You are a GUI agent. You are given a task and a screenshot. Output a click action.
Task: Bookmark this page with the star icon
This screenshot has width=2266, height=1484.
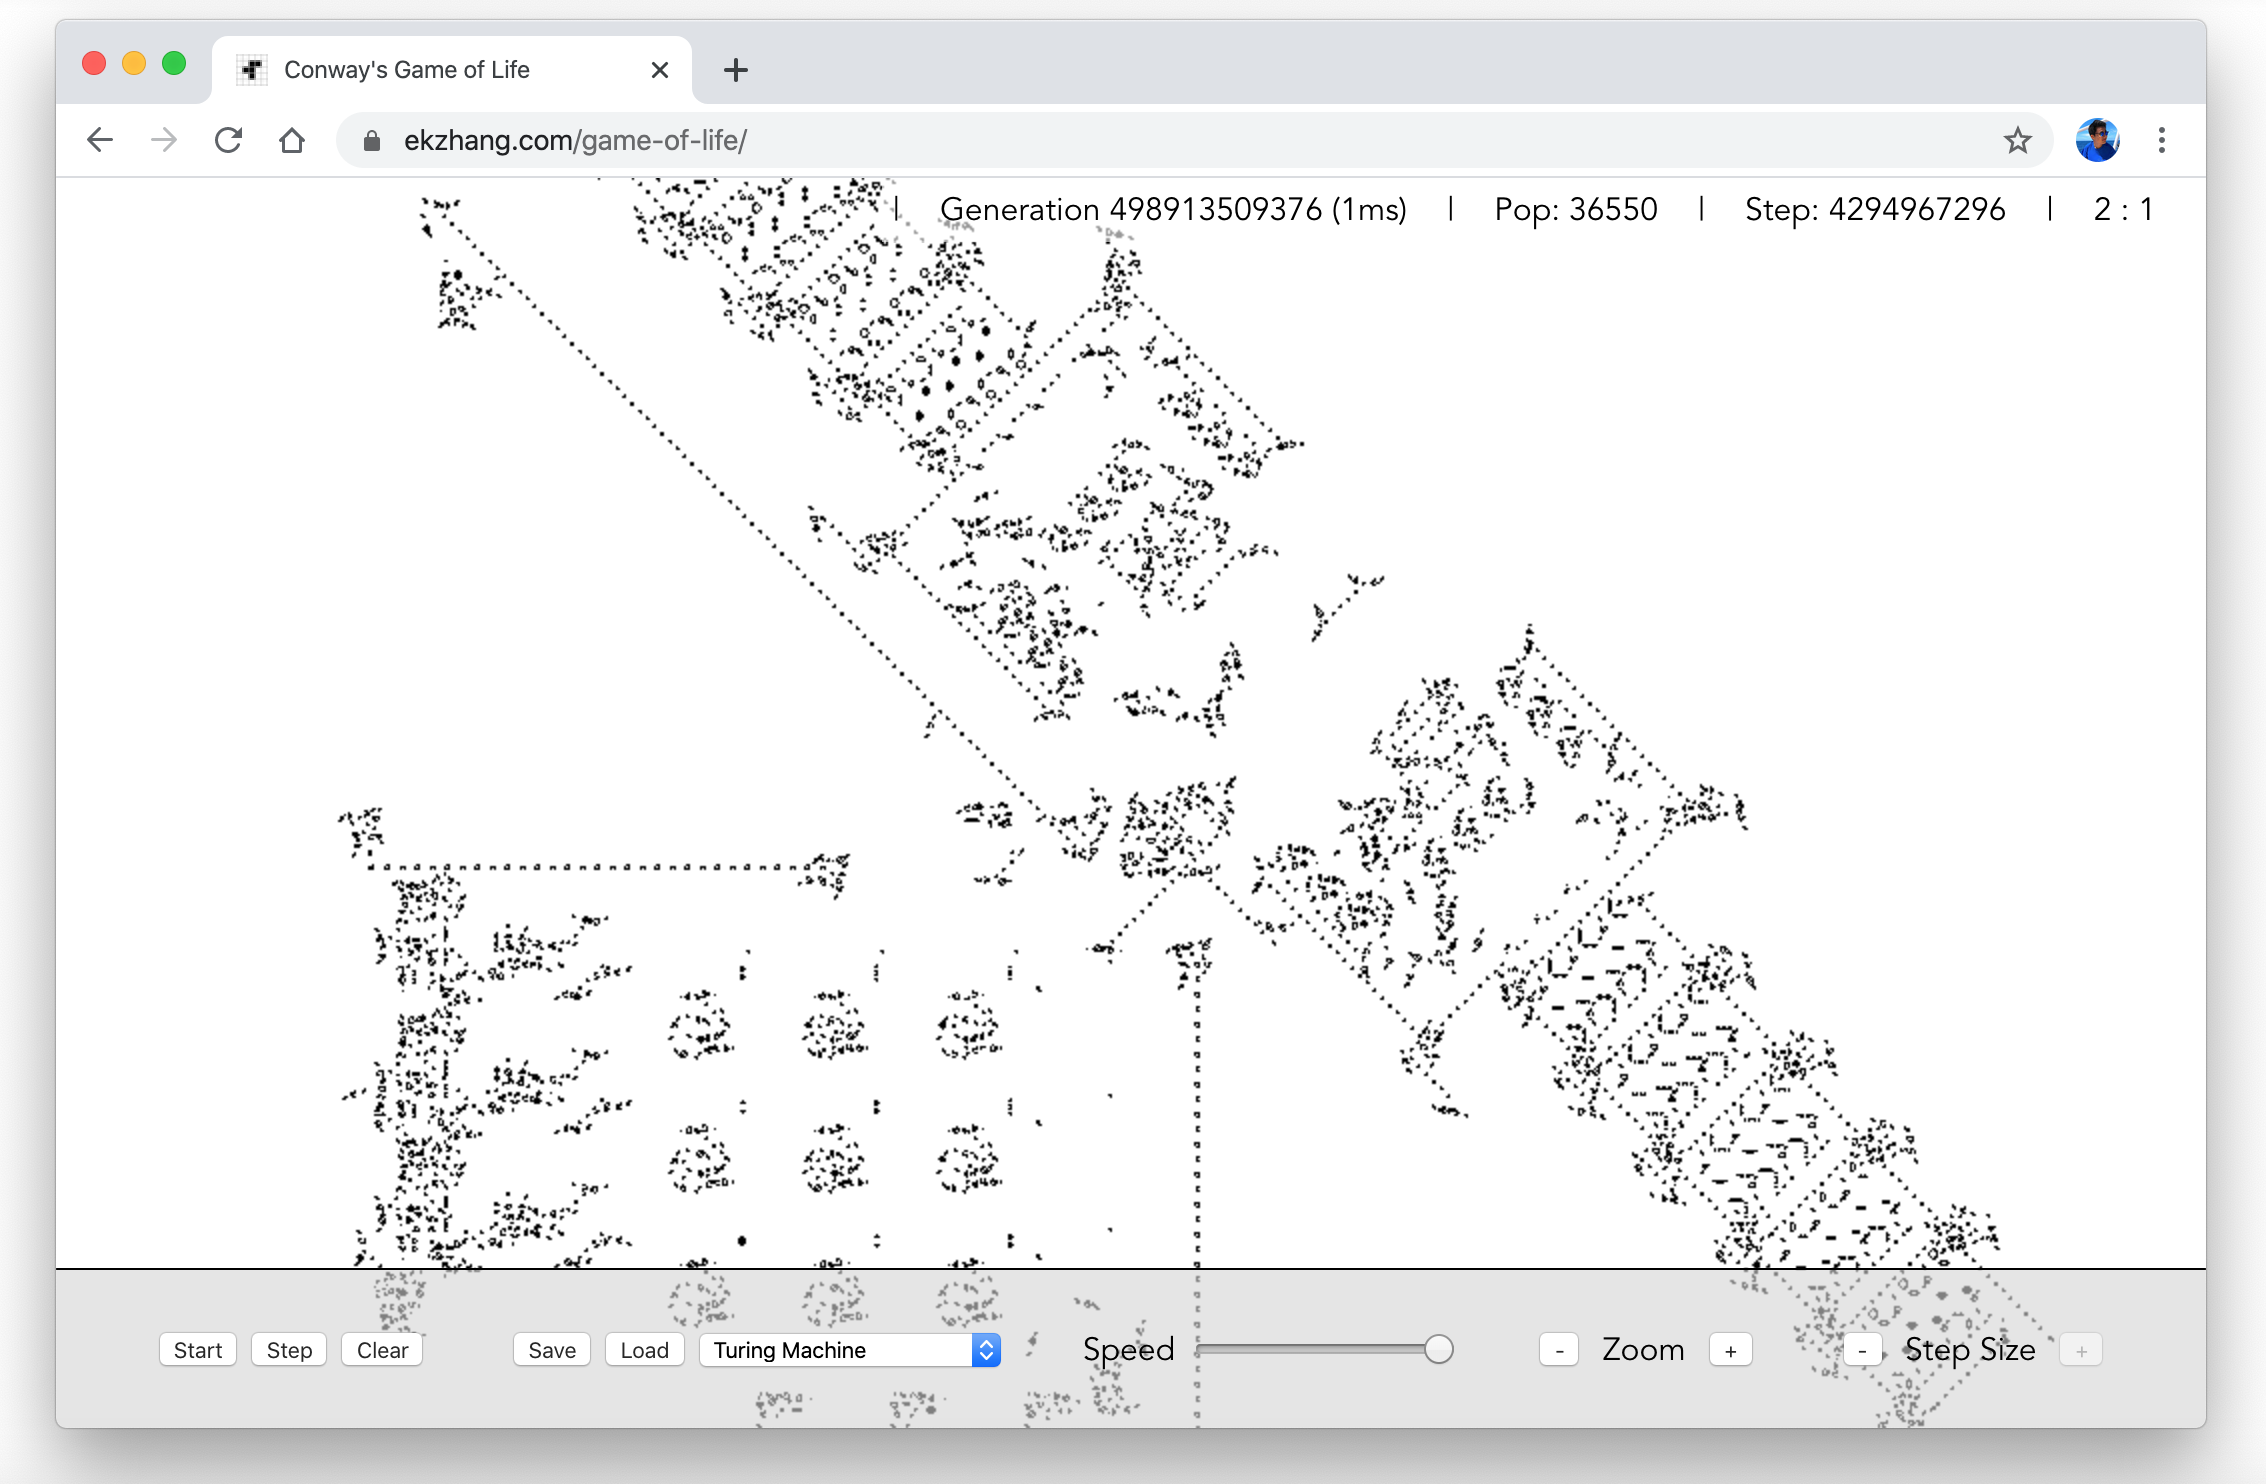[2017, 140]
